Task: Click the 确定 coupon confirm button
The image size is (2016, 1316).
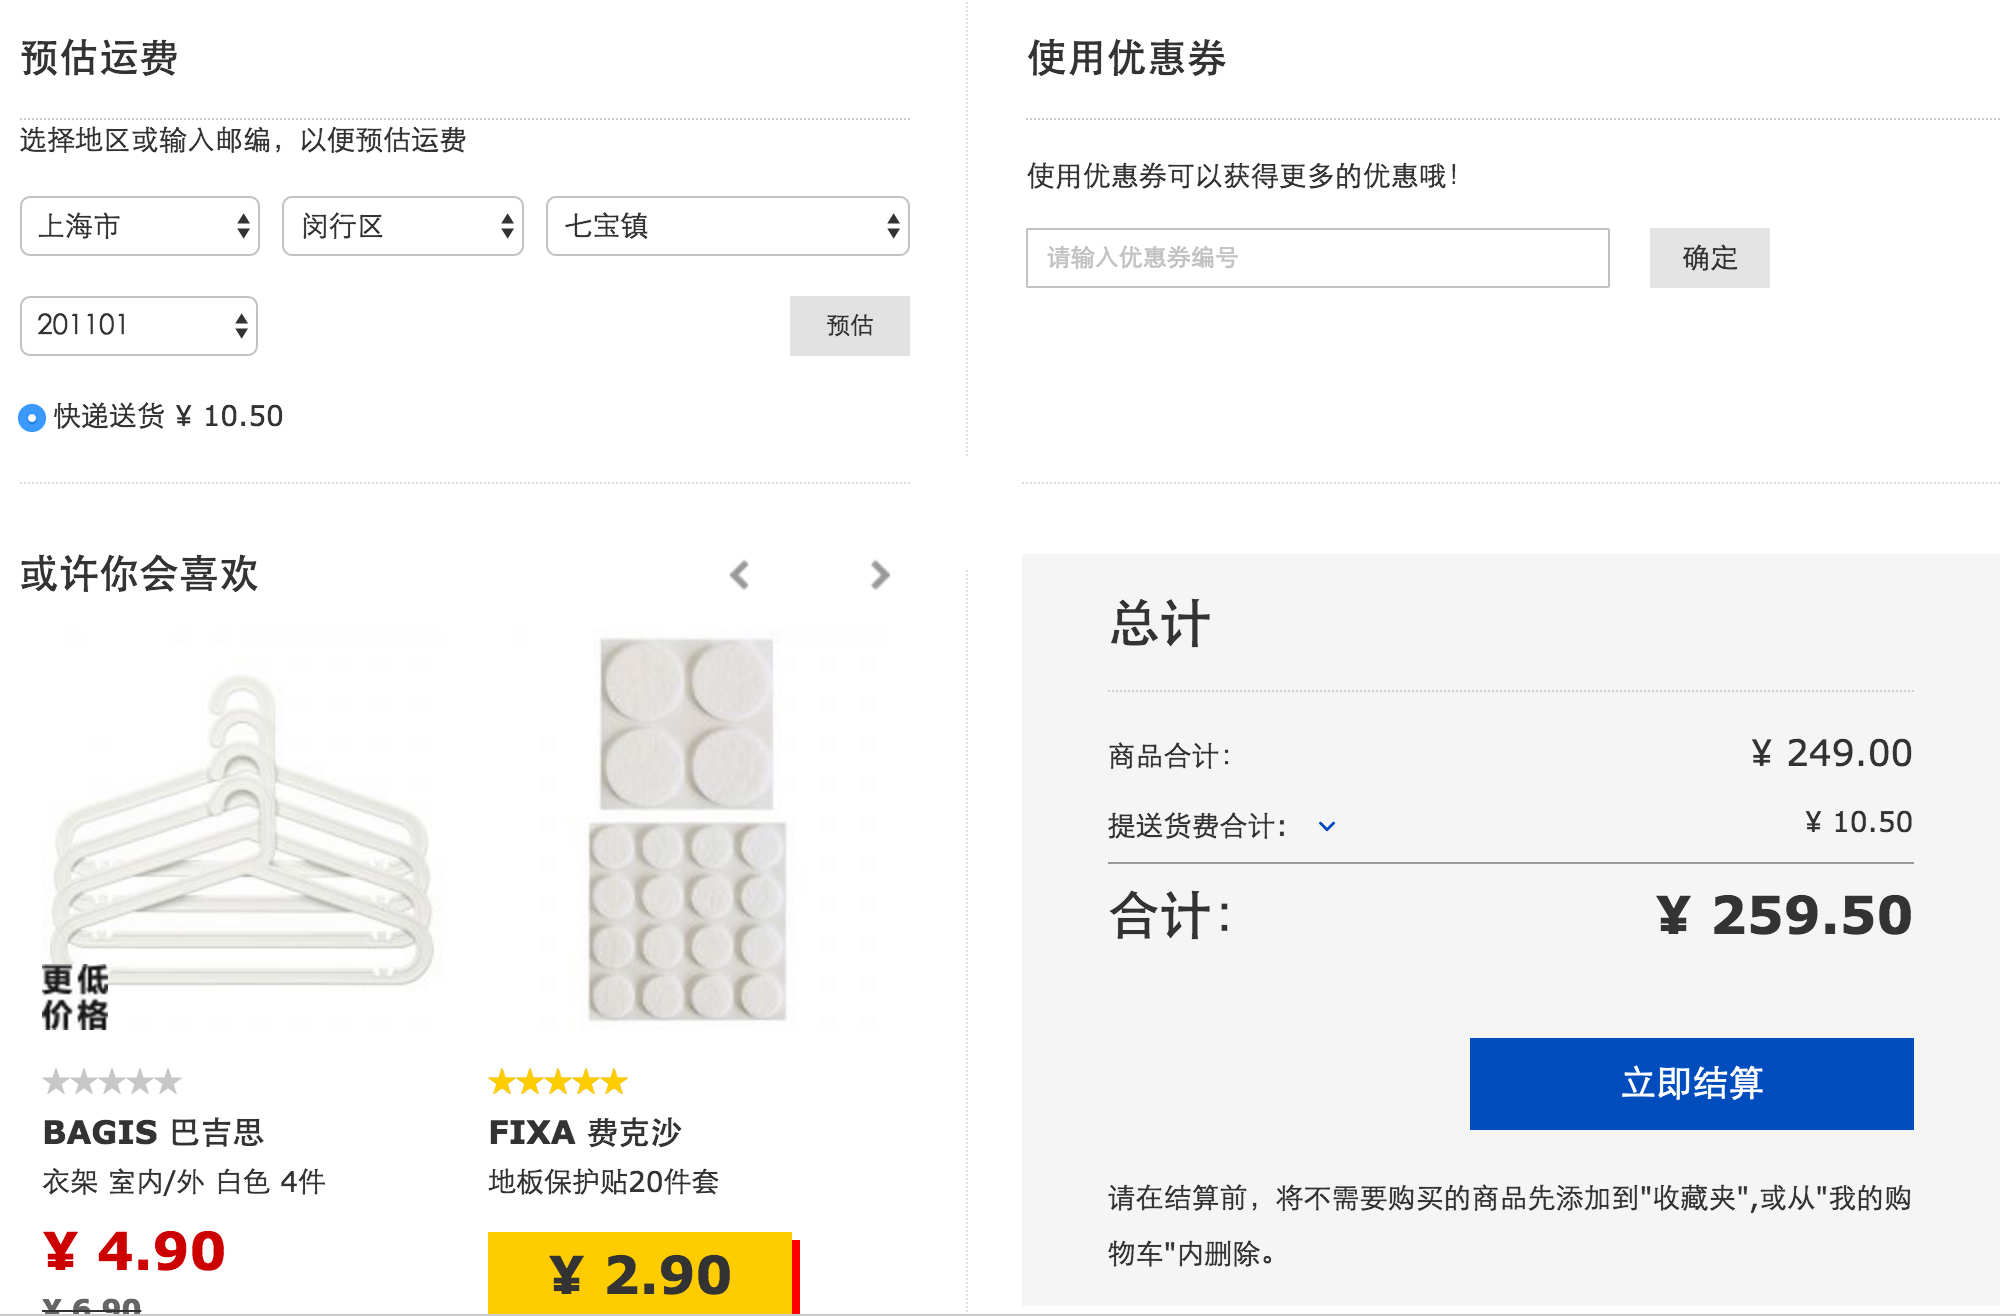Action: pyautogui.click(x=1709, y=258)
